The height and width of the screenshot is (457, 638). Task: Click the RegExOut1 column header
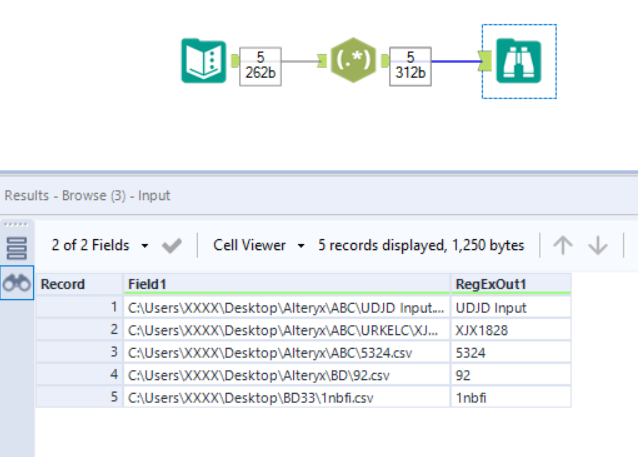[510, 284]
